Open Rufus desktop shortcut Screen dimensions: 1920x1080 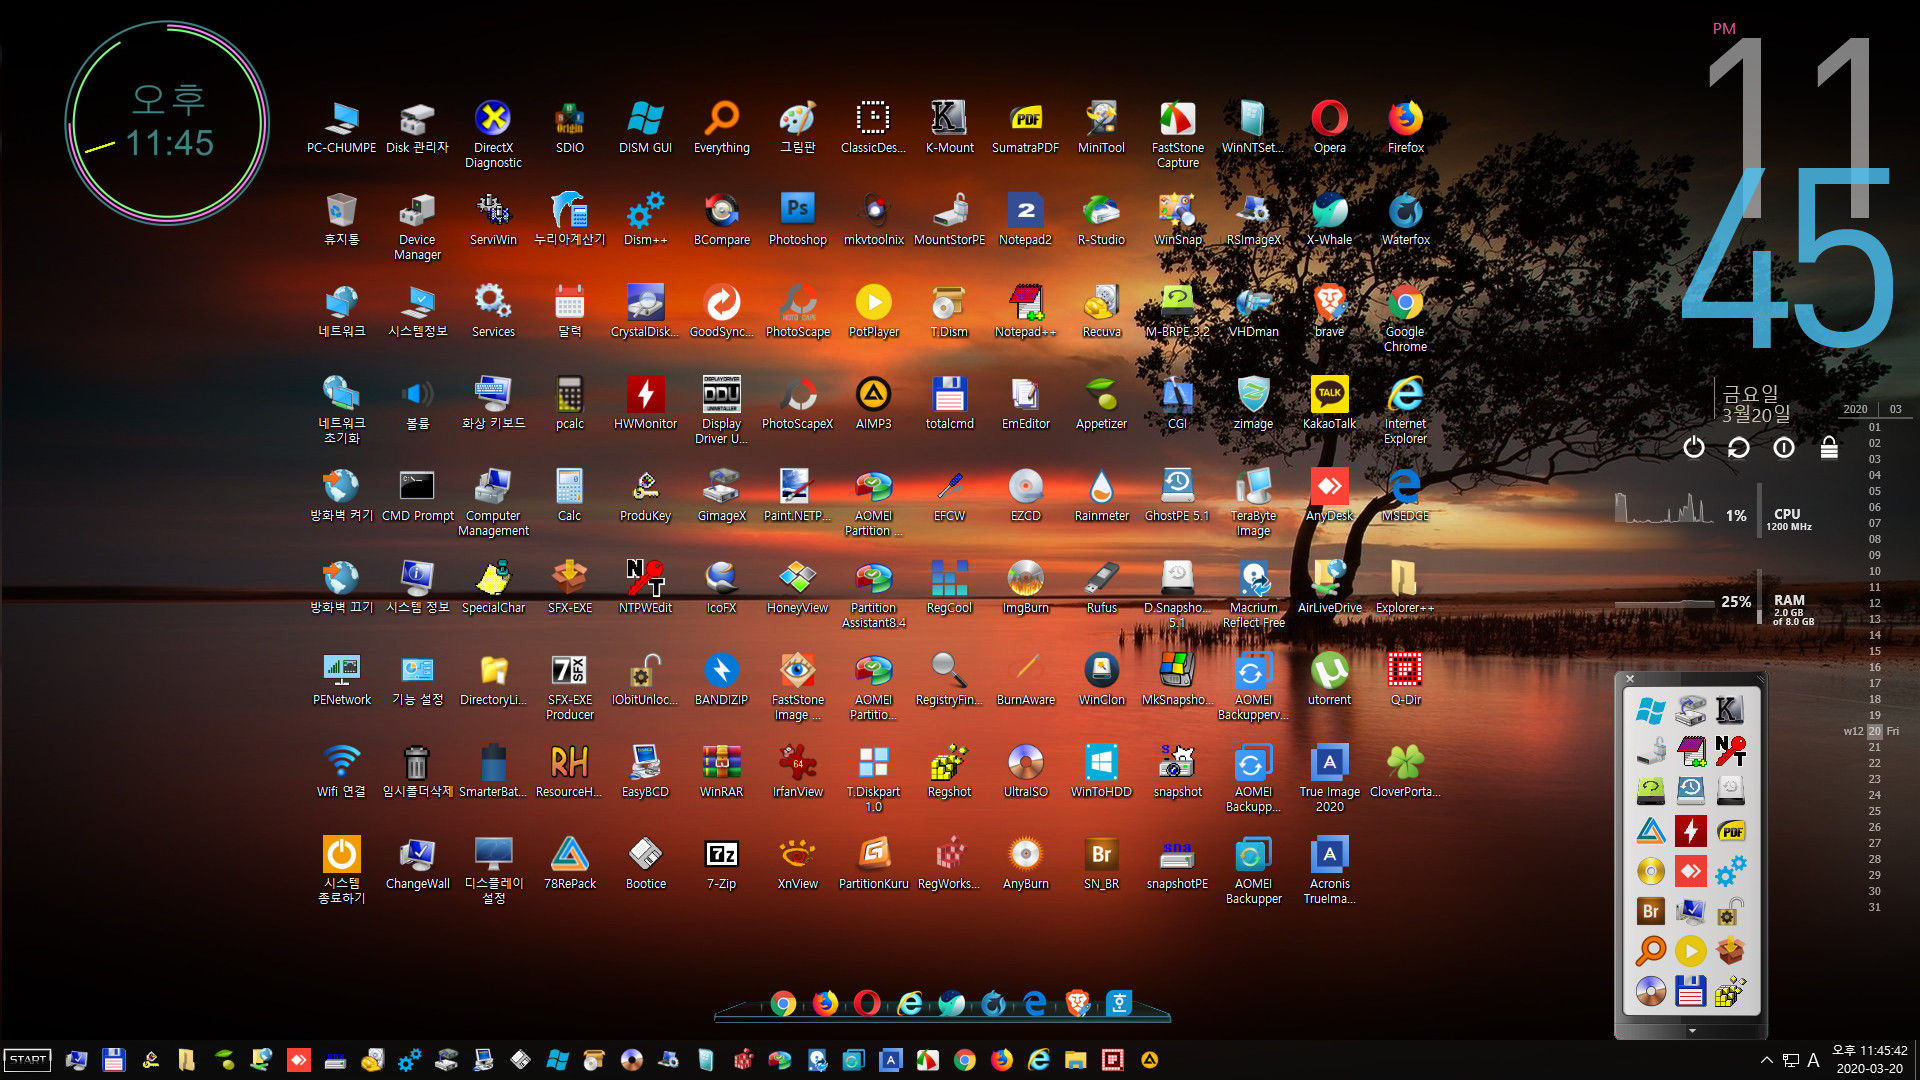coord(1101,587)
